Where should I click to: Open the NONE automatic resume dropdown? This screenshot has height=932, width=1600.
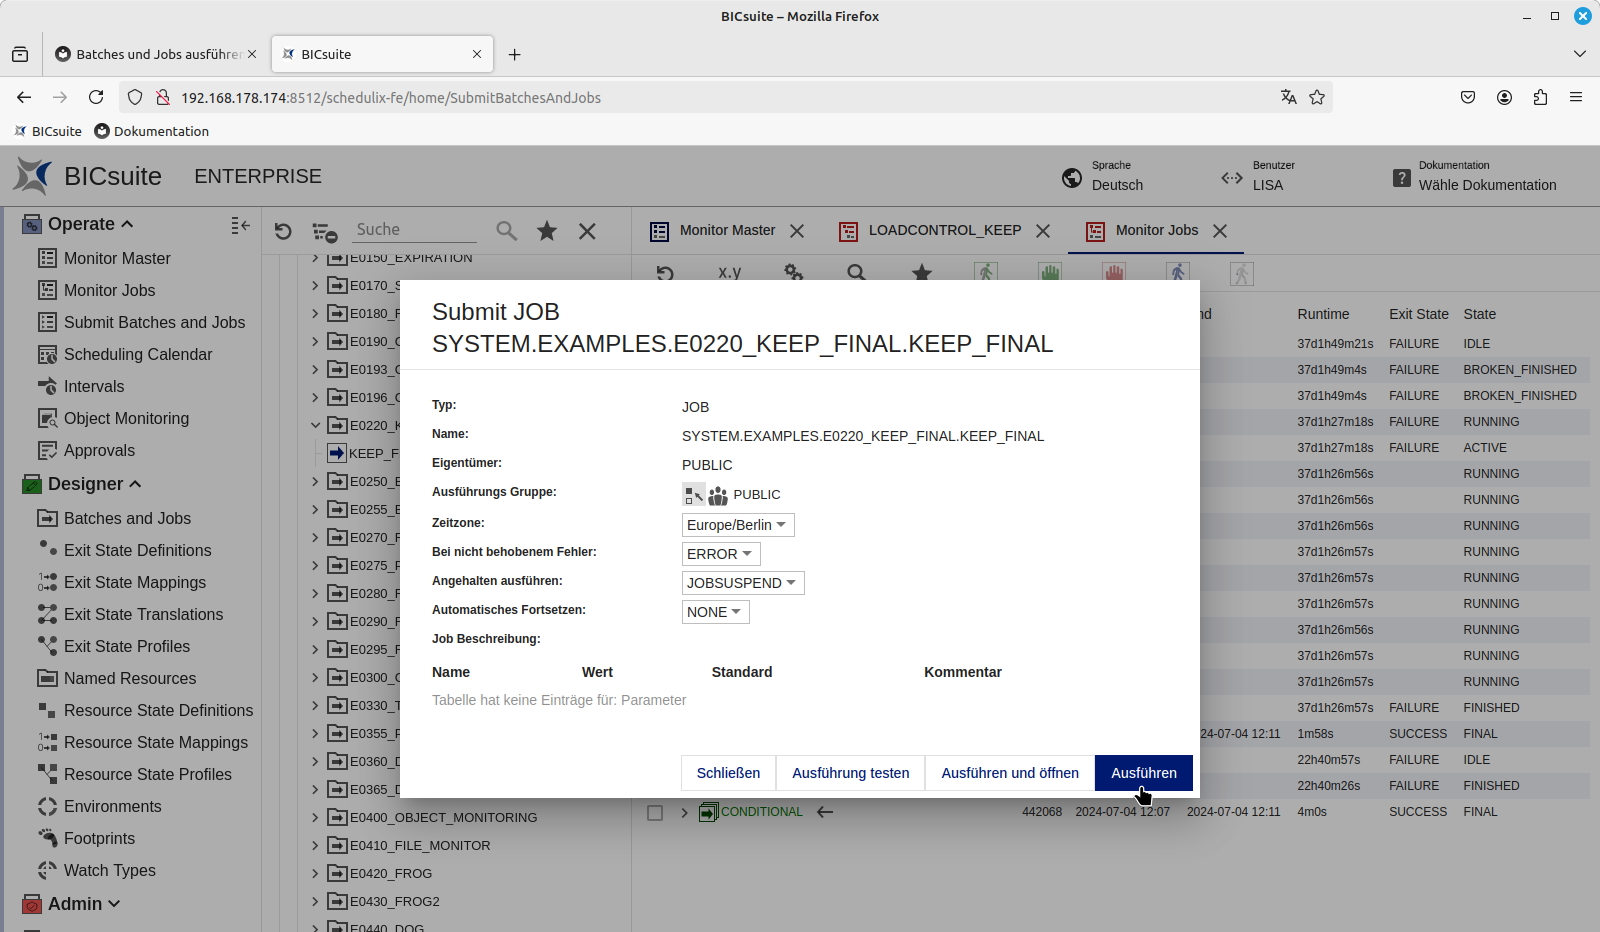[715, 612]
